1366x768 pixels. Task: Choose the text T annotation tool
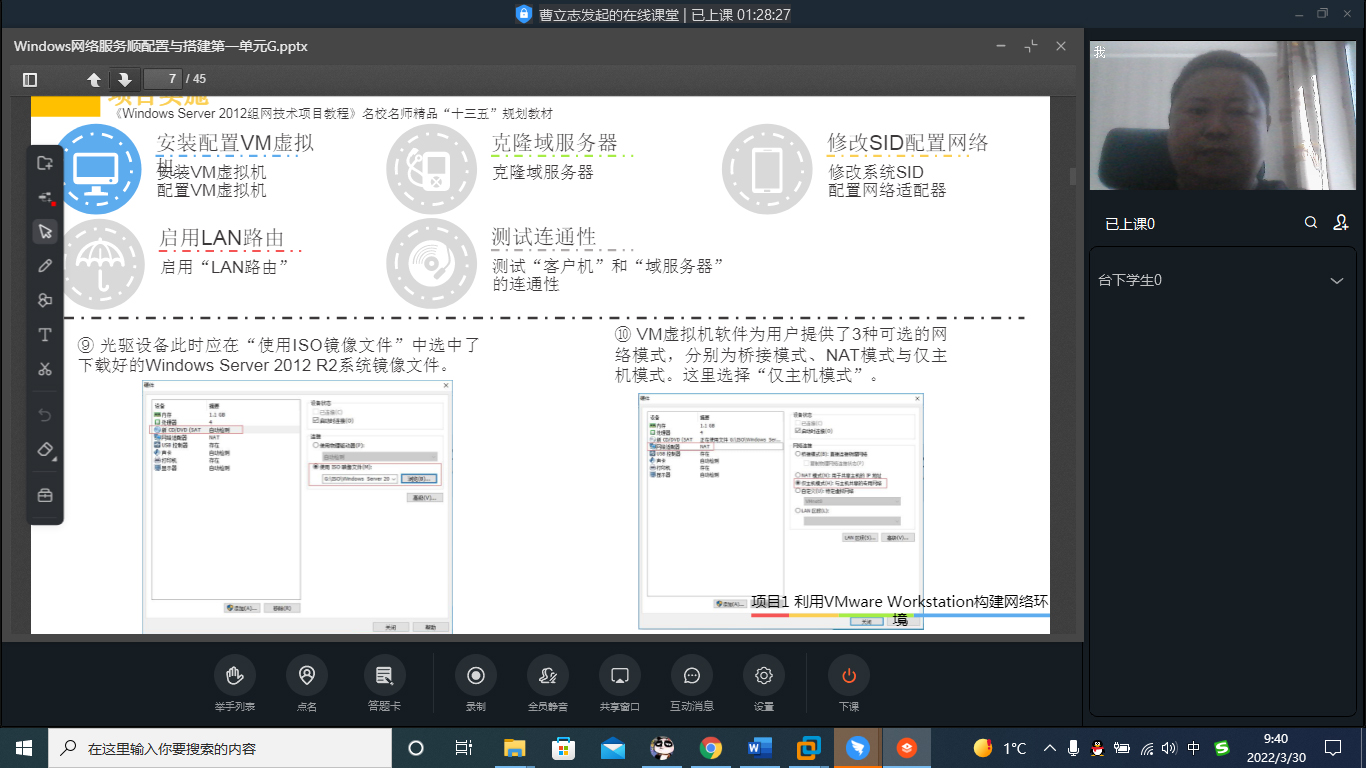45,334
